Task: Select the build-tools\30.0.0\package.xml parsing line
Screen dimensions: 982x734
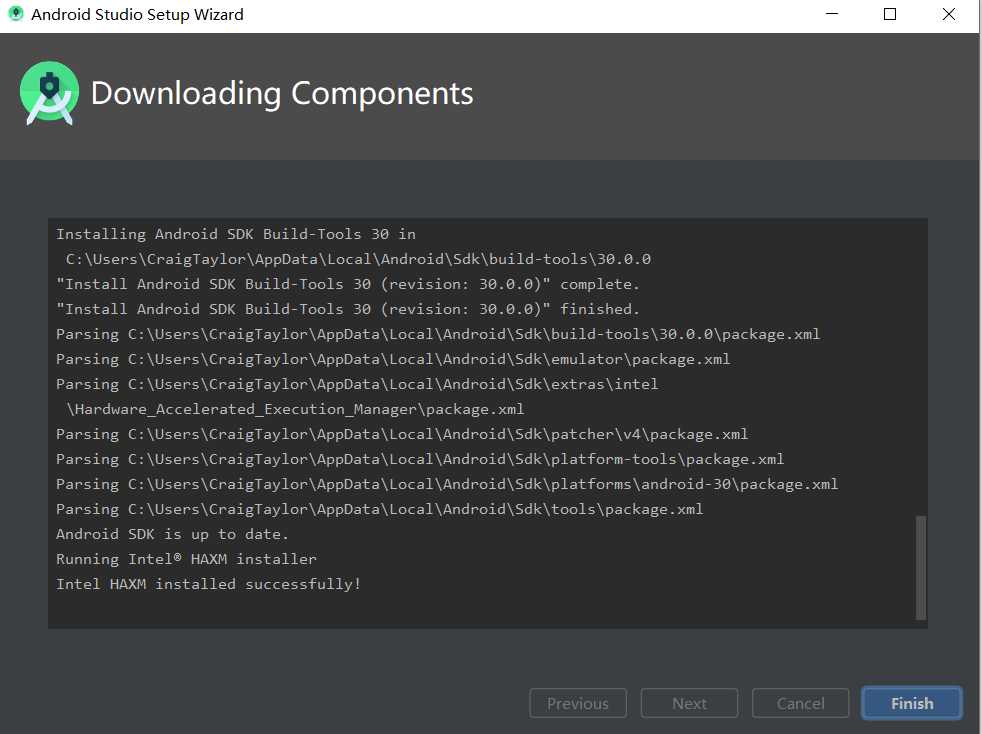Action: coord(438,334)
